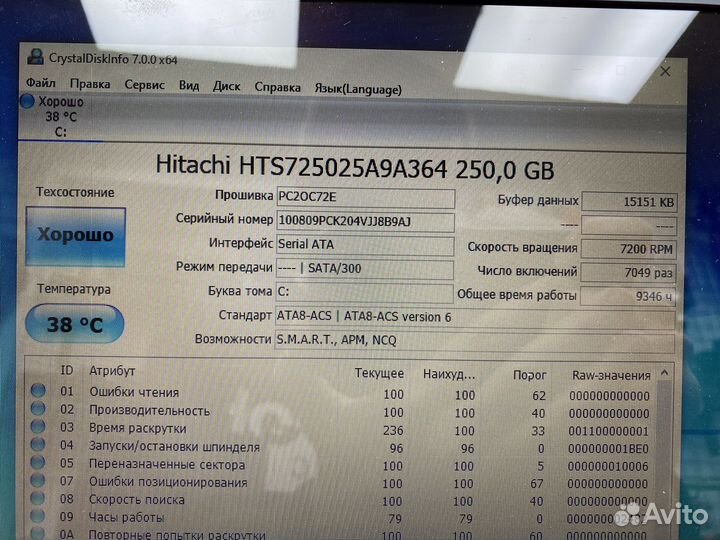This screenshot has width=720, height=540.
Task: Click the Скорость вращения value 7200 RPM
Action: (629, 249)
